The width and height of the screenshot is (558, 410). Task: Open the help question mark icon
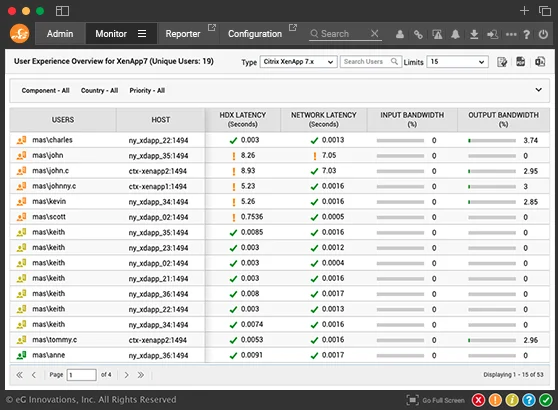(527, 35)
